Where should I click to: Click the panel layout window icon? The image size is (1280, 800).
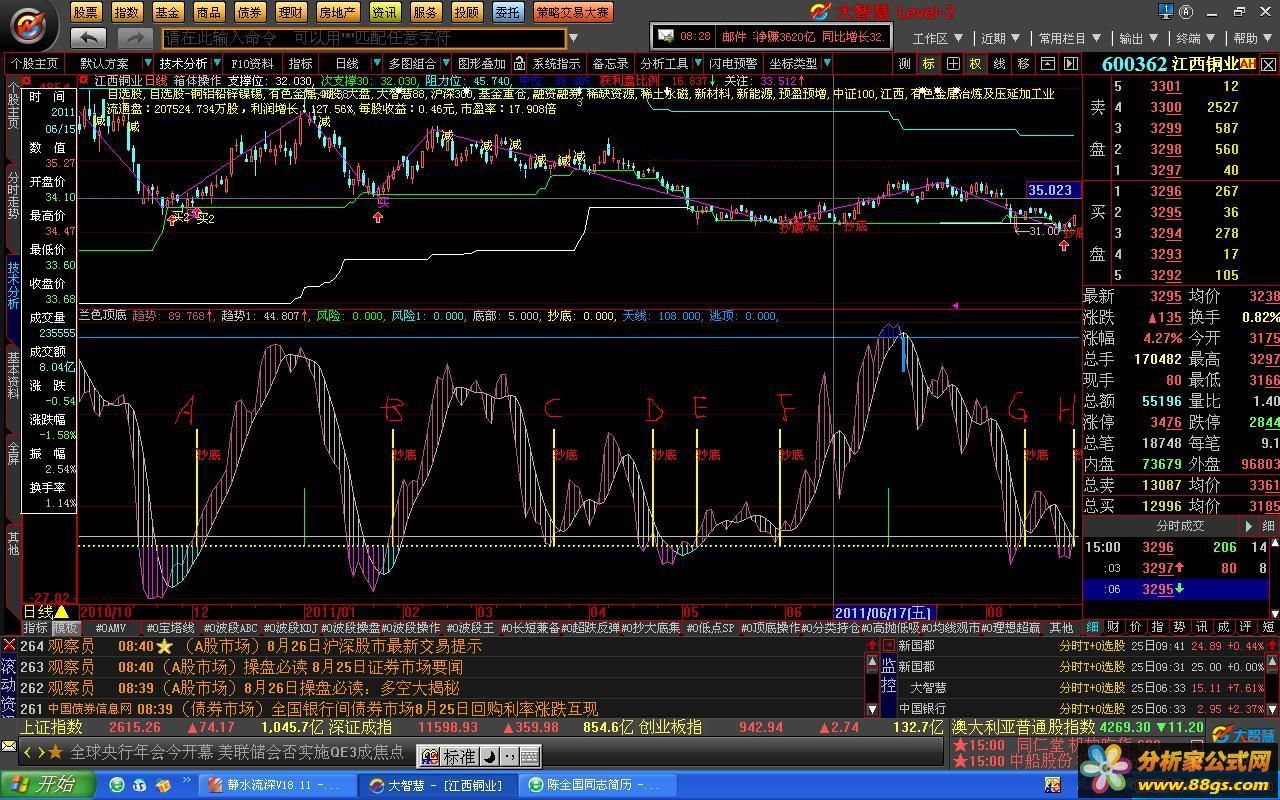[x=1048, y=63]
